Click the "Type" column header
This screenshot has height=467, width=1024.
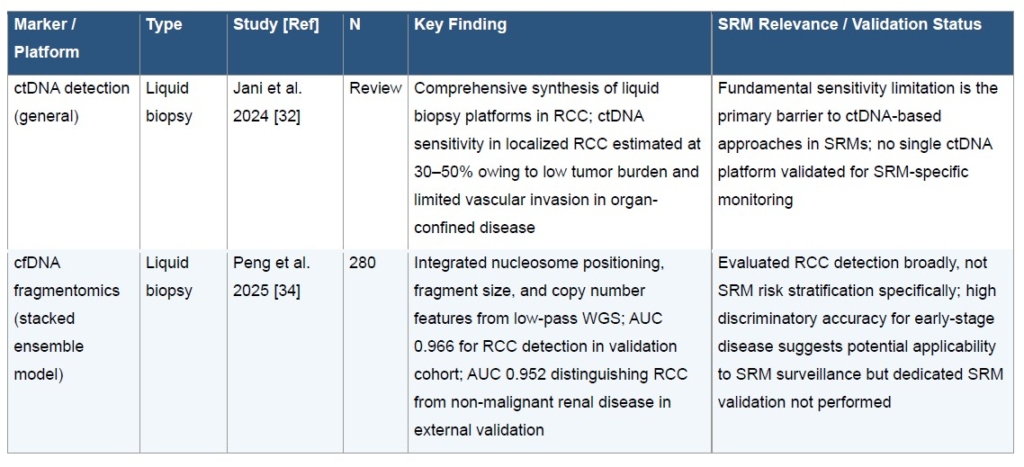click(164, 25)
